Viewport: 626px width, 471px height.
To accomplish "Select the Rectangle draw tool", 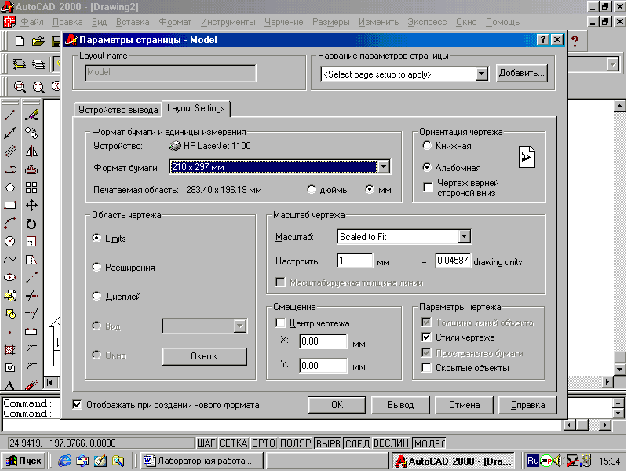I will click(x=10, y=205).
